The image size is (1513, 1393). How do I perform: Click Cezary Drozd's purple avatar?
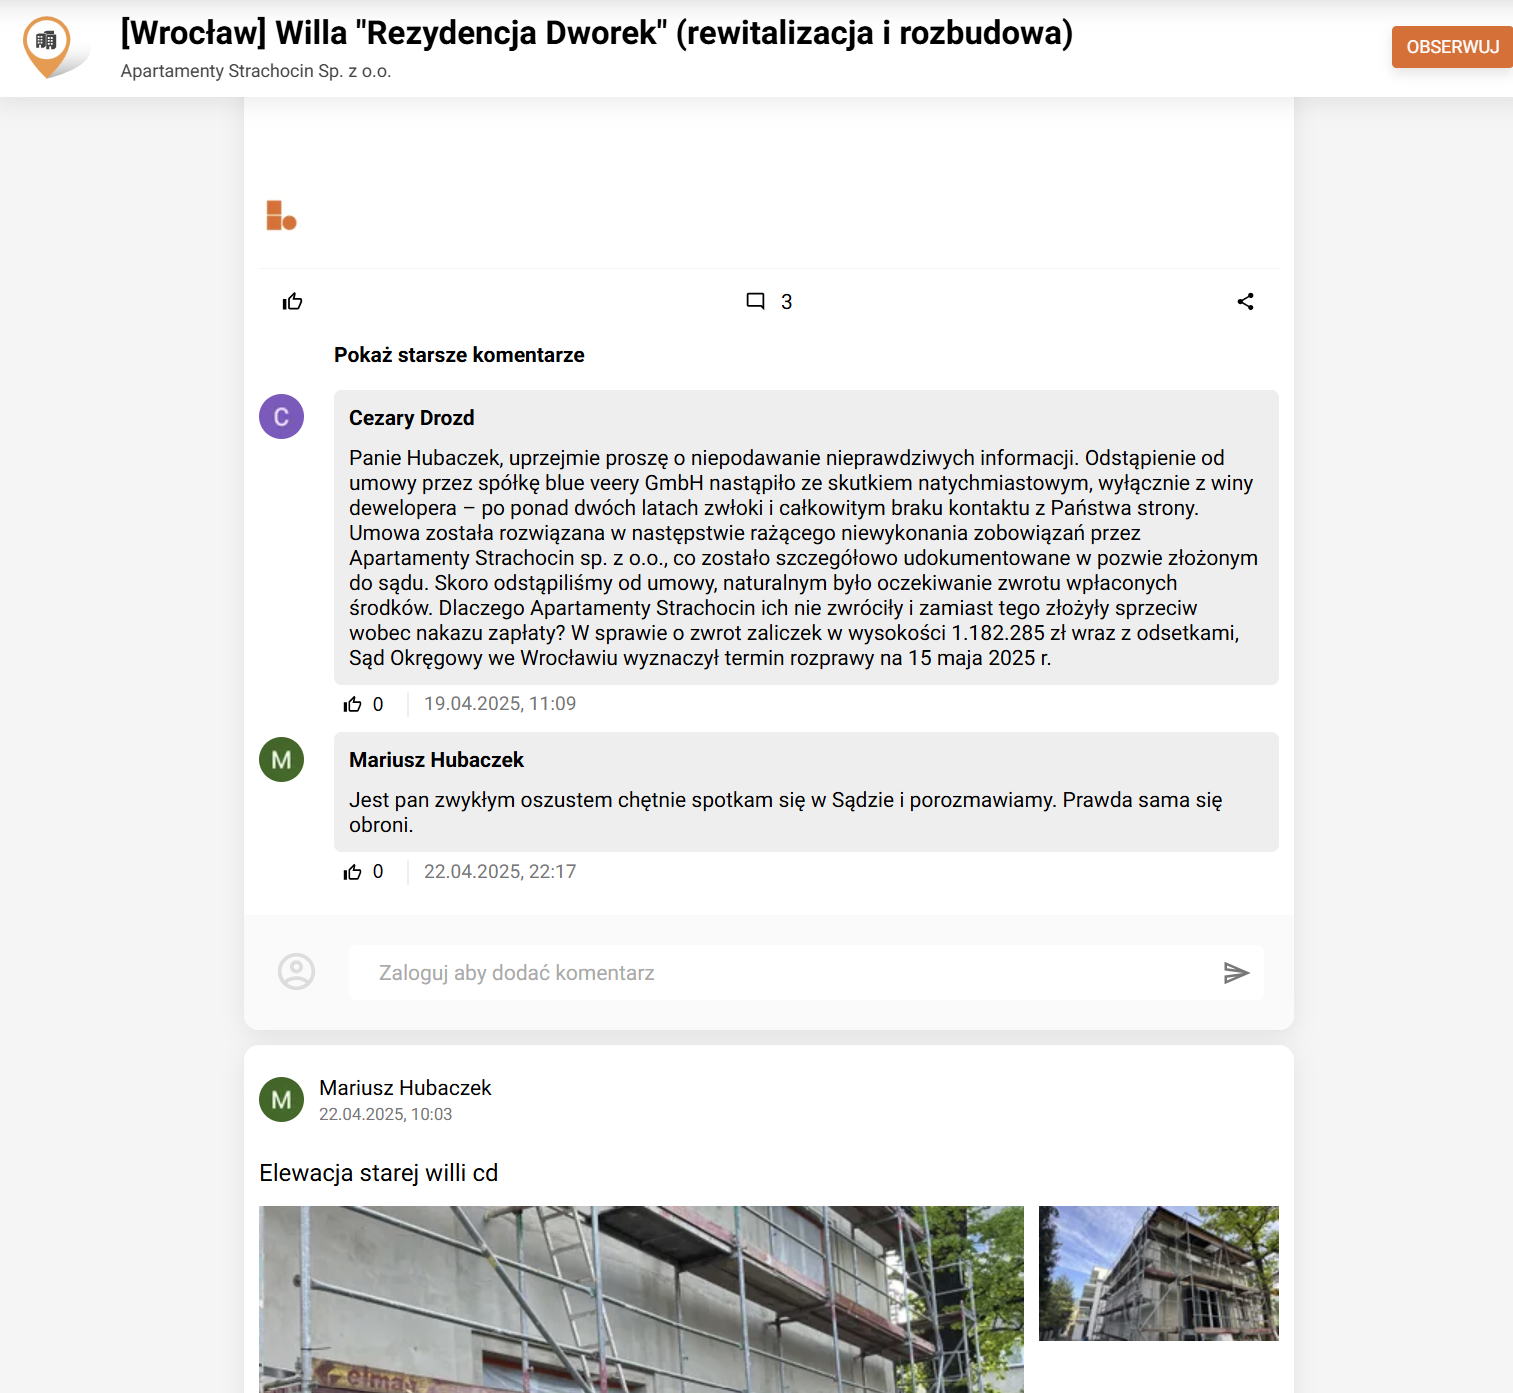281,417
